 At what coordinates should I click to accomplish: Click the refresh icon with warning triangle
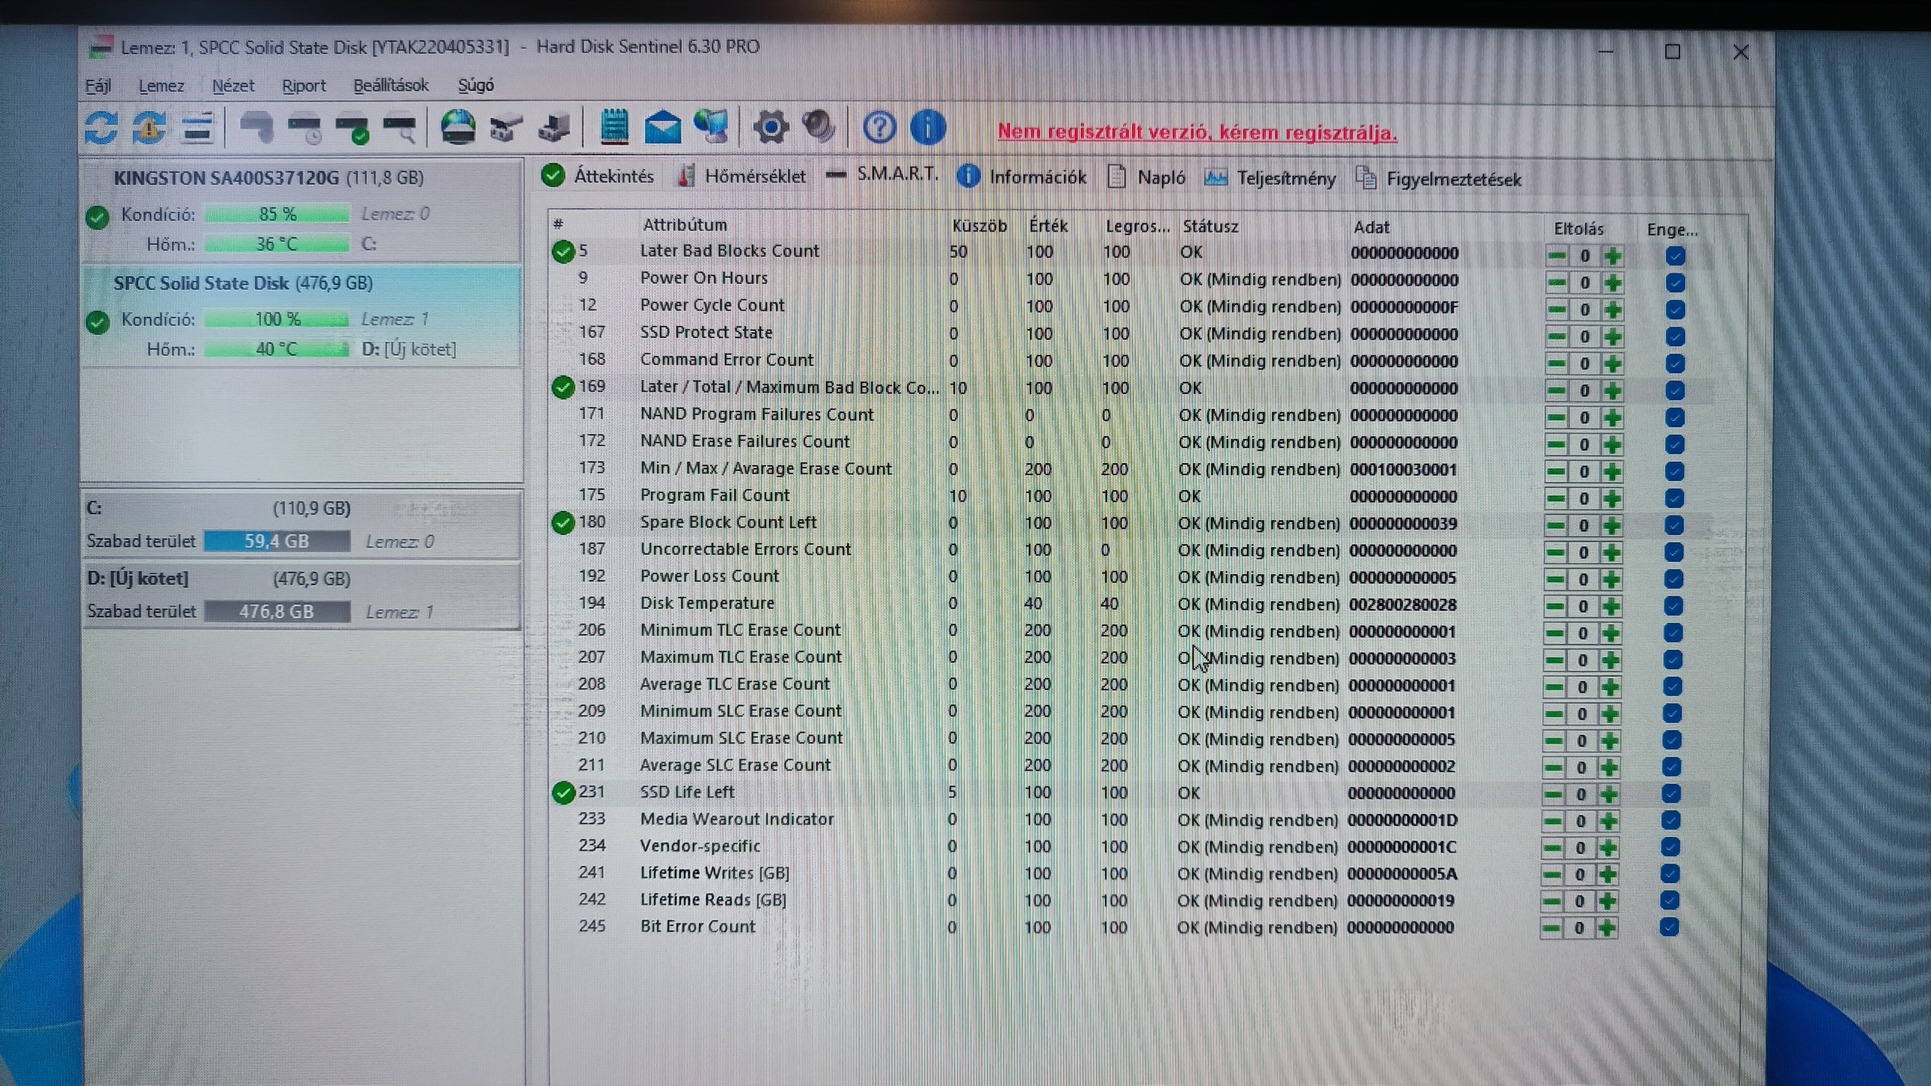[x=149, y=128]
